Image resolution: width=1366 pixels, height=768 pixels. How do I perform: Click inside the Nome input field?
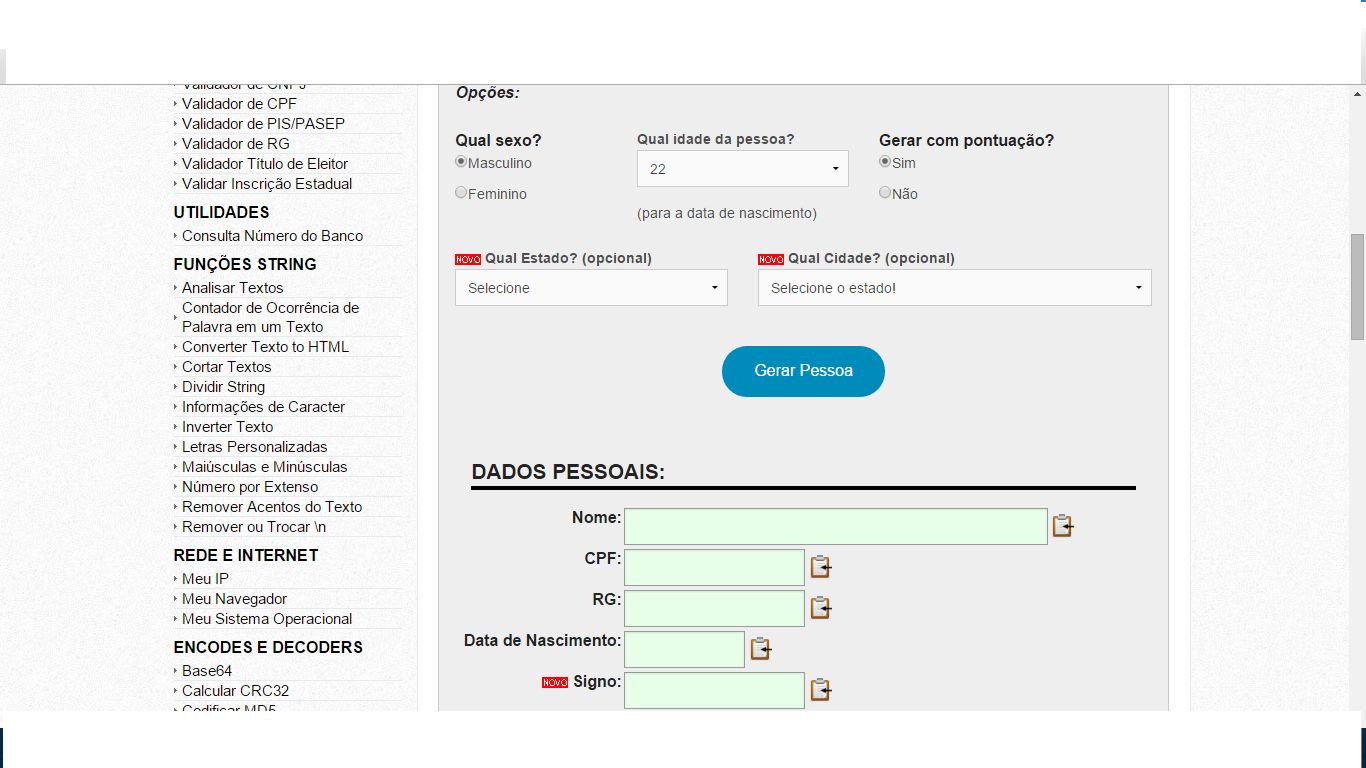[835, 526]
